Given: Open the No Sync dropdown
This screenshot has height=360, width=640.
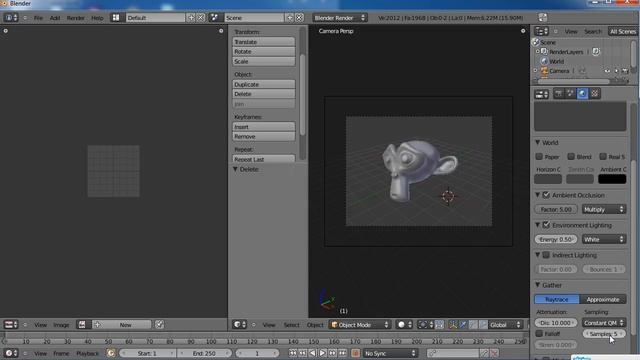Looking at the screenshot, I should (390, 353).
